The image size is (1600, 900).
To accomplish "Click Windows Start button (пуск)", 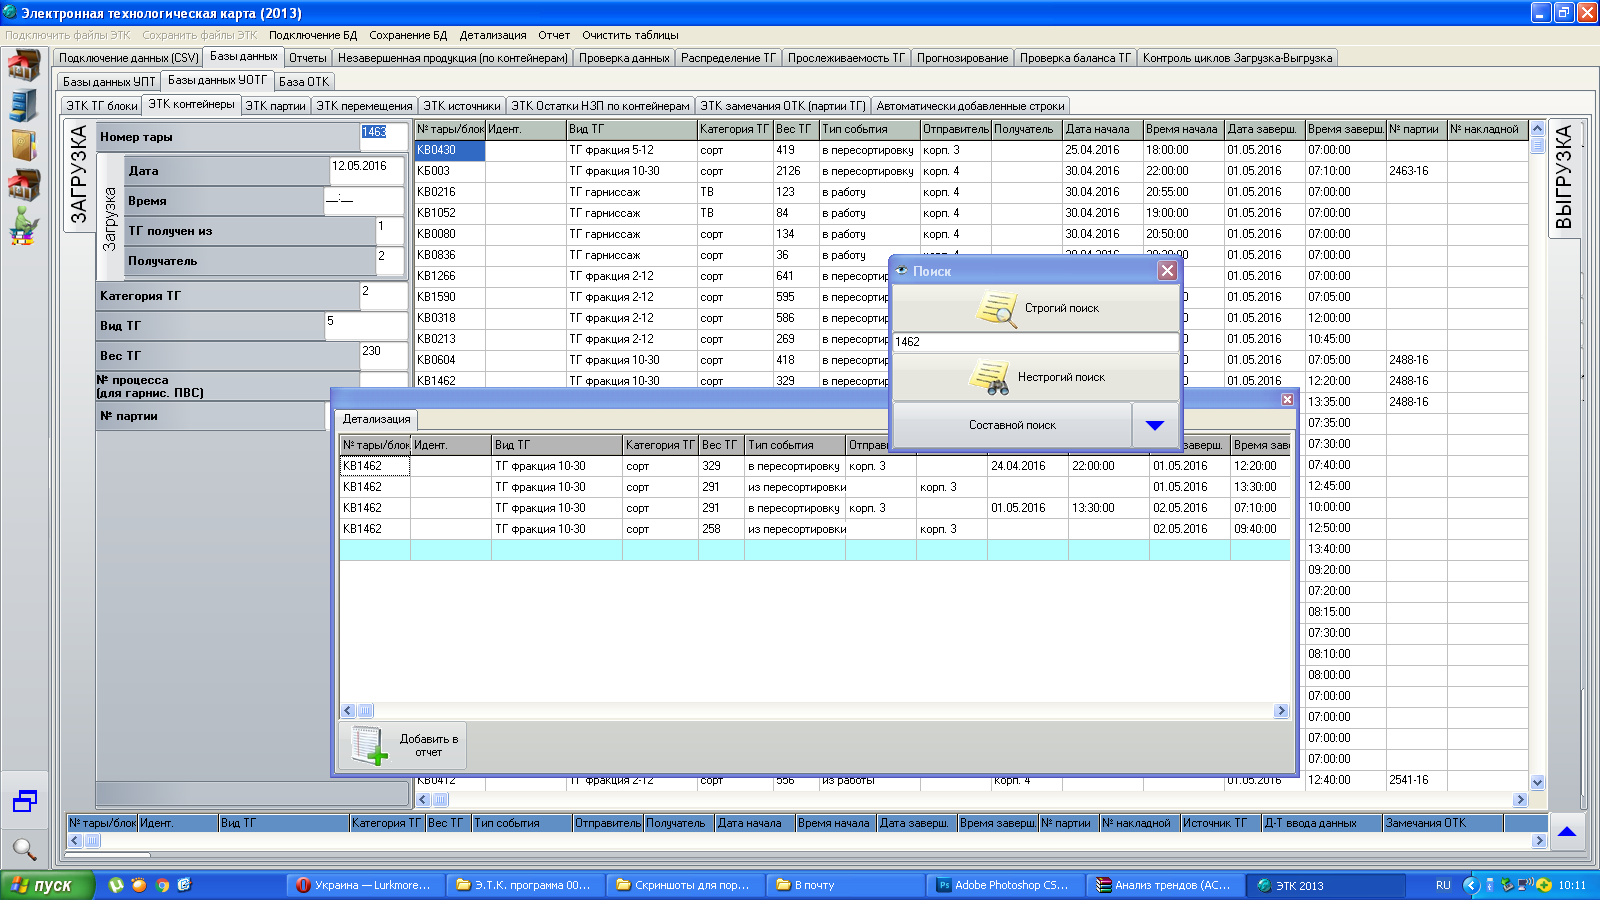I will (47, 885).
